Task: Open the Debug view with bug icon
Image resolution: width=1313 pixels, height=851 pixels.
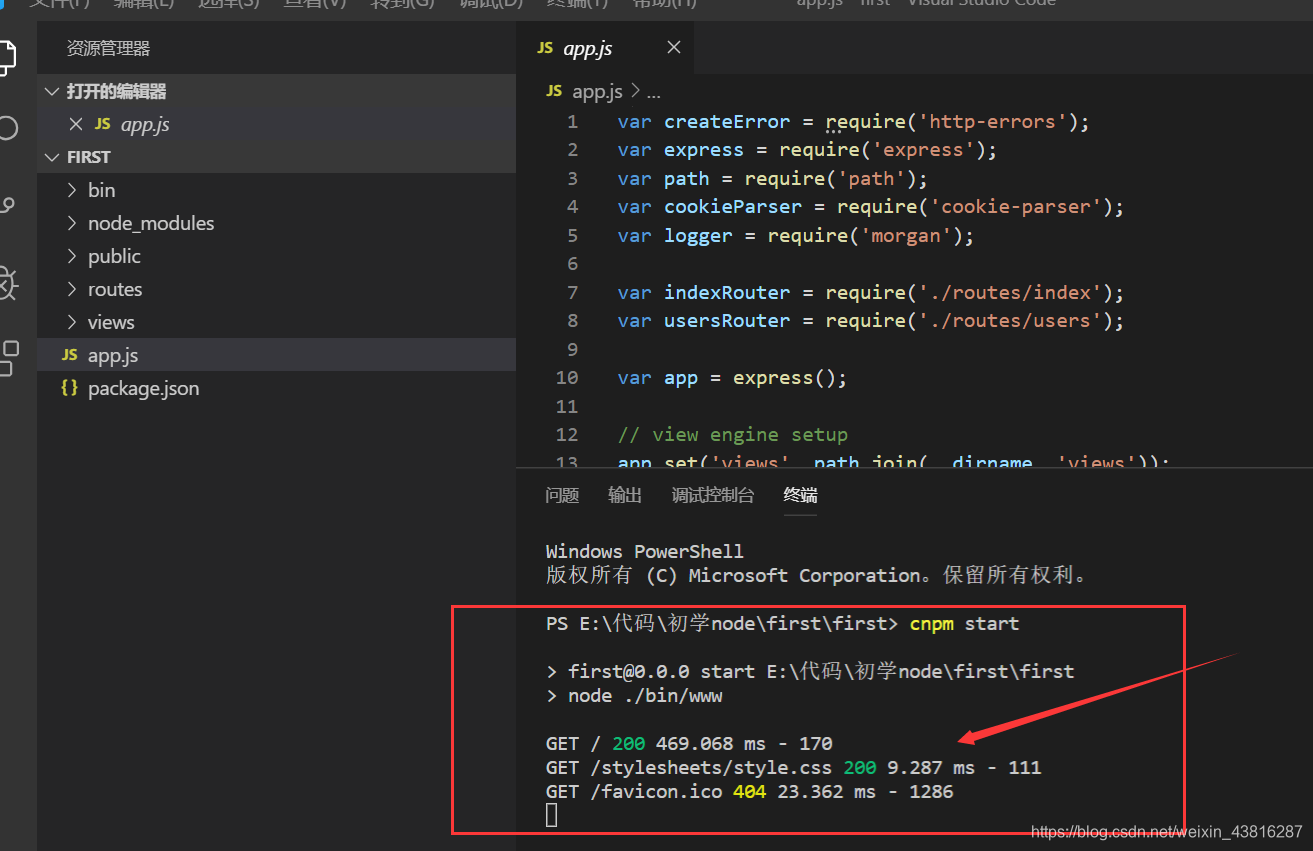Action: click(x=7, y=283)
